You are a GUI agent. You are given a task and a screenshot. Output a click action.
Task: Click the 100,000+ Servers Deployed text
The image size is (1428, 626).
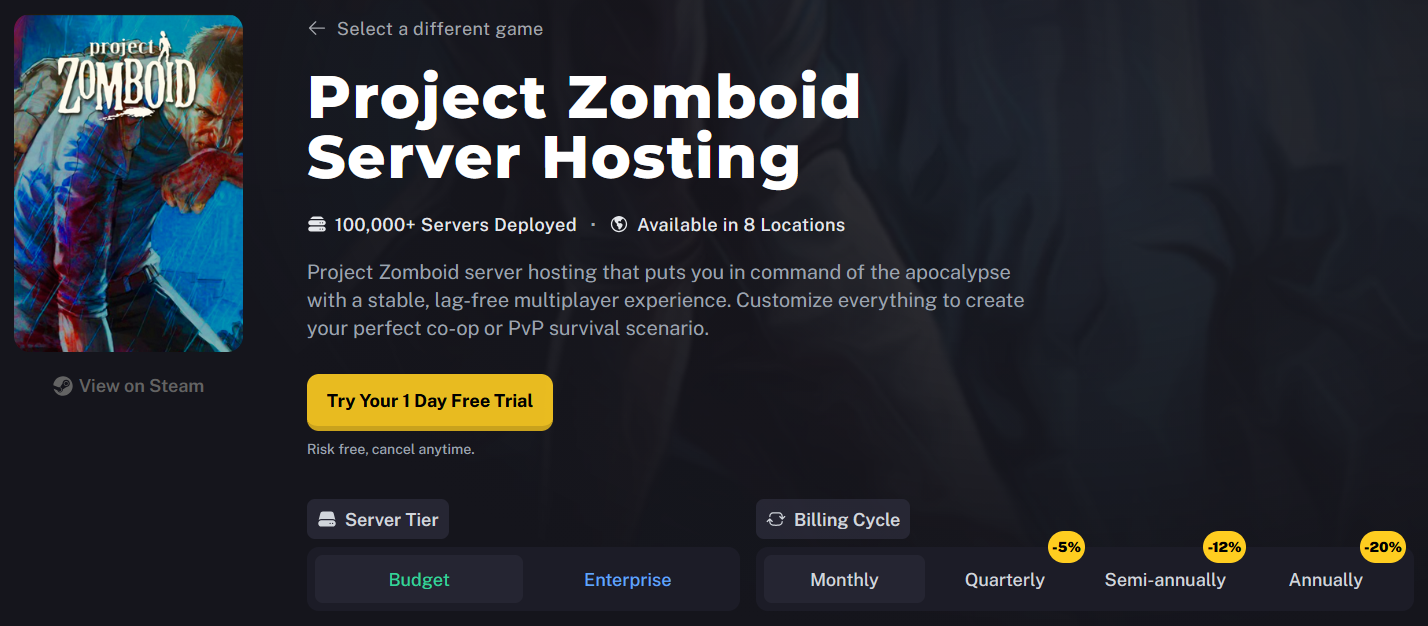point(455,225)
